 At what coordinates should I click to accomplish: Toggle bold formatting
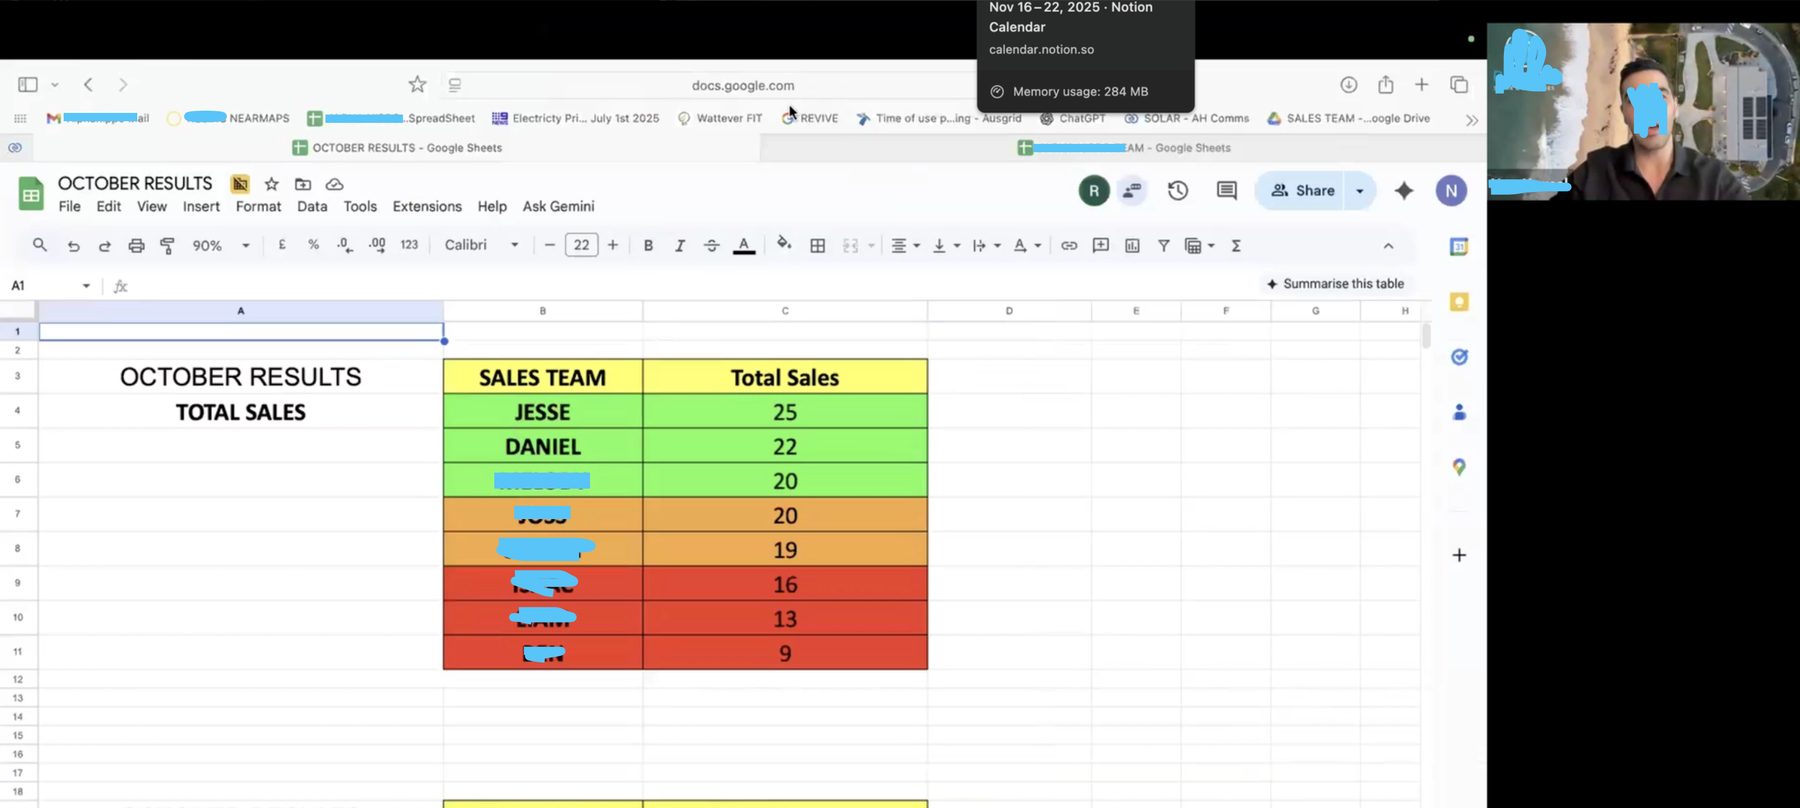tap(648, 246)
